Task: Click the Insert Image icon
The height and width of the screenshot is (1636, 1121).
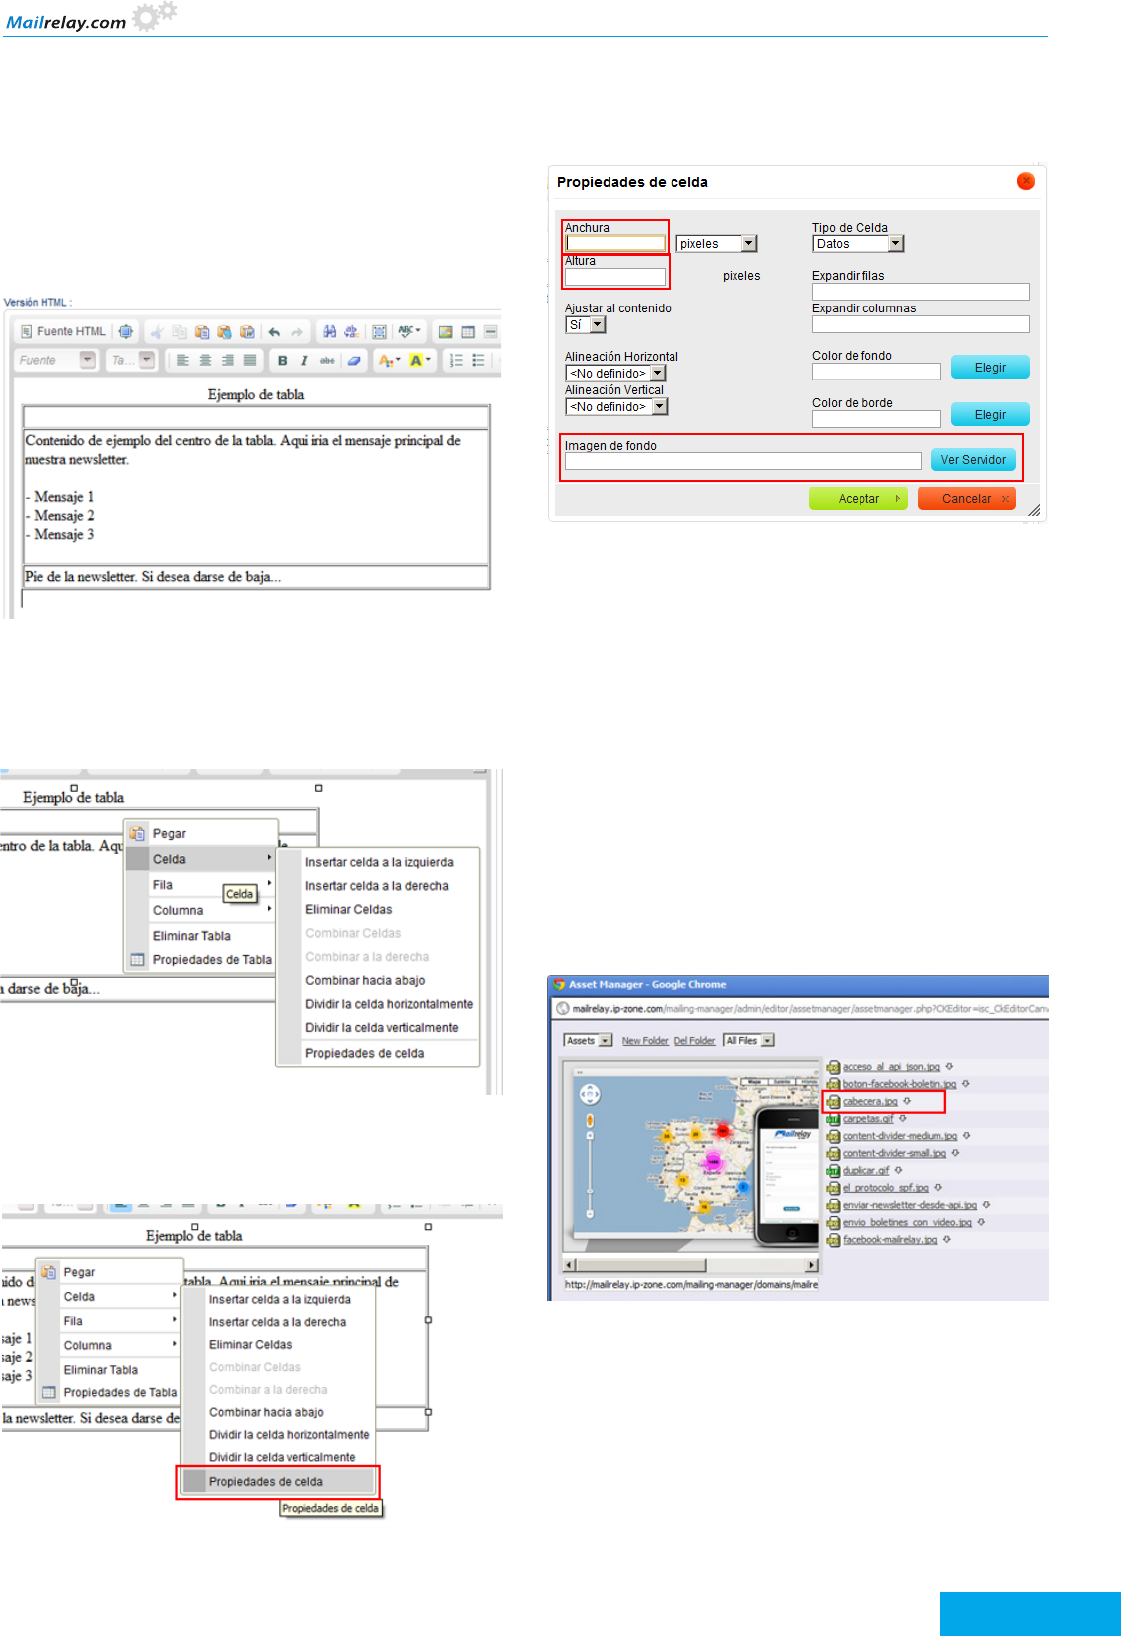Action: point(445,332)
